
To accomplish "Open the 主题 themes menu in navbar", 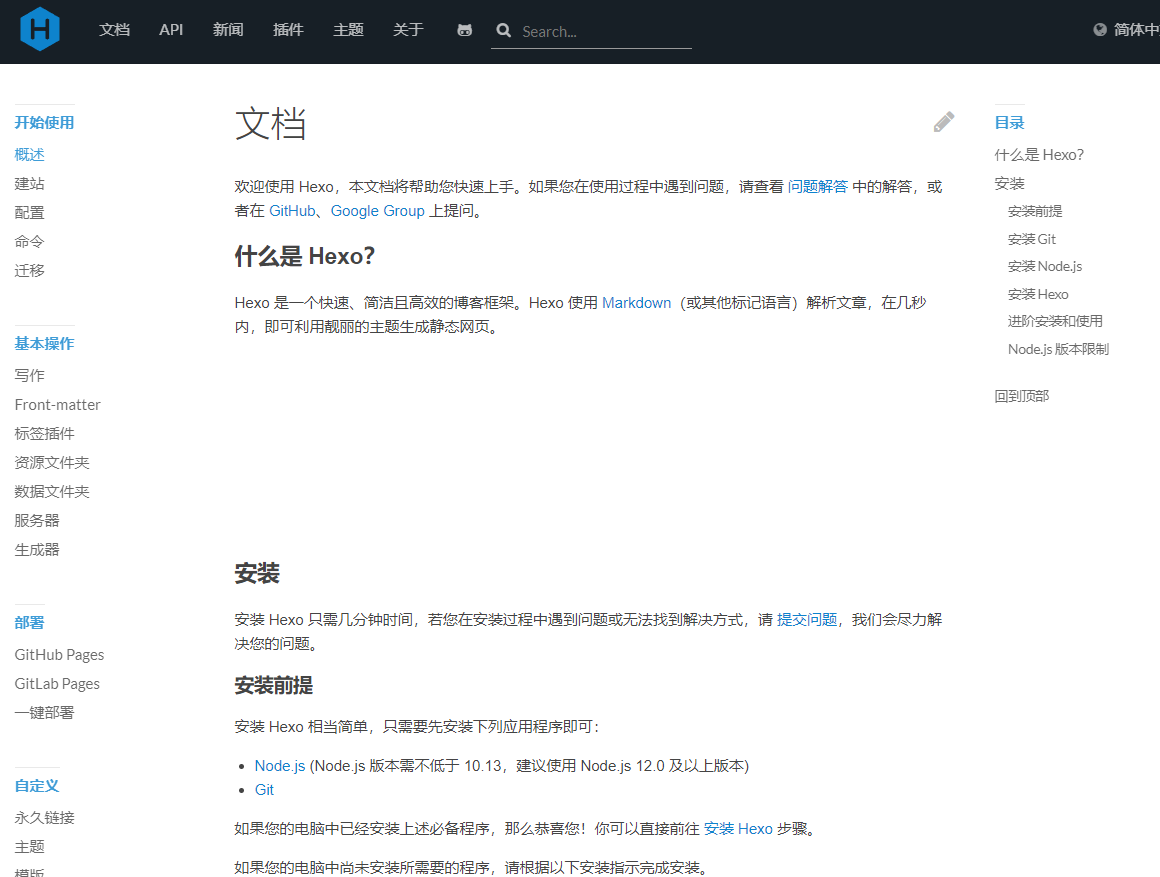I will click(348, 30).
